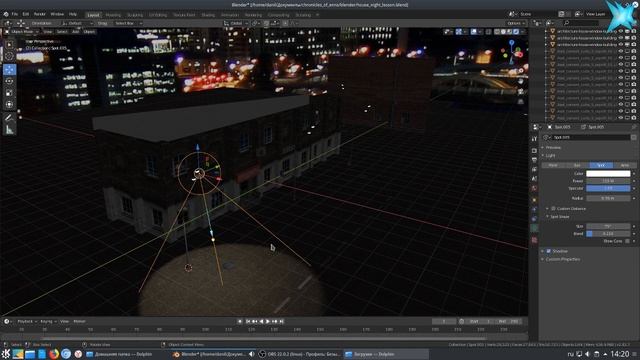Toggle the Custom Distance checkbox
Screen dimensions: 640x360
tap(553, 209)
